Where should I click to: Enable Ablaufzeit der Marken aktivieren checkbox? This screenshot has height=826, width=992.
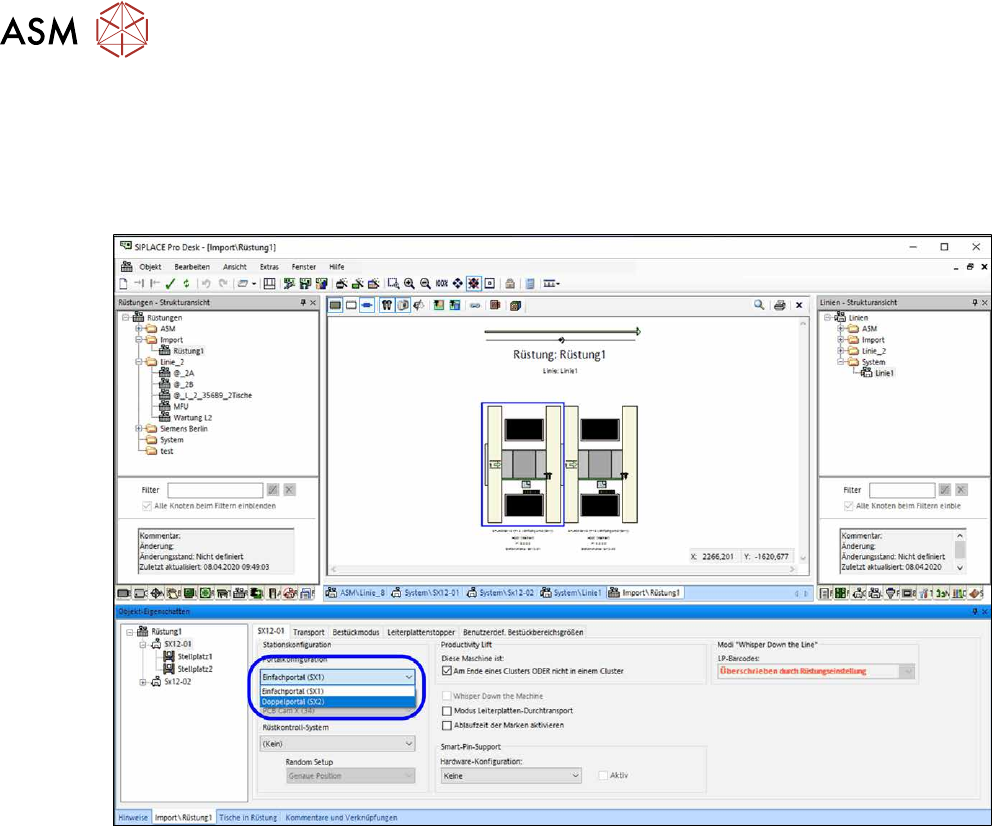447,725
